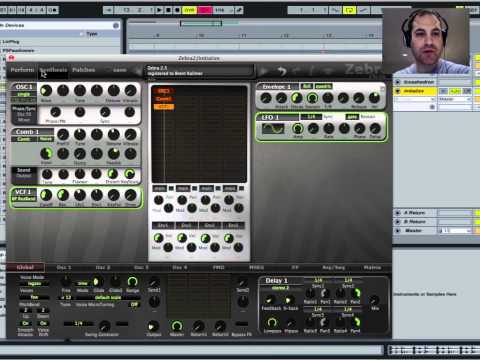Open the Delay 1 'stereo 2' mode dropdown
The width and height of the screenshot is (480, 360).
point(281,288)
